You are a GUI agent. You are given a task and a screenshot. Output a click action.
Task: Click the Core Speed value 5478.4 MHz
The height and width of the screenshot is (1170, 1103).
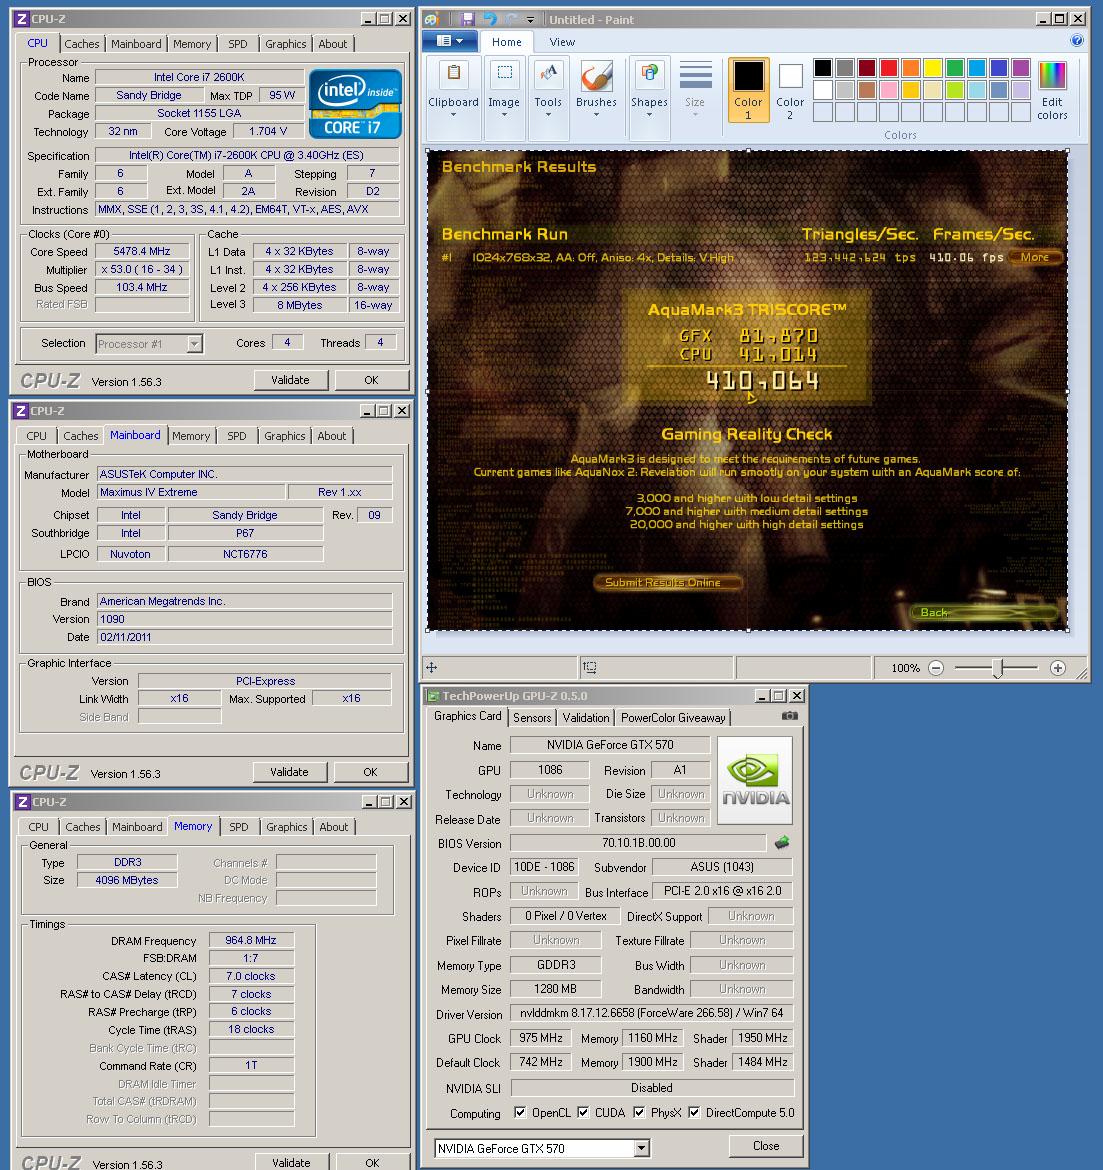tap(142, 251)
